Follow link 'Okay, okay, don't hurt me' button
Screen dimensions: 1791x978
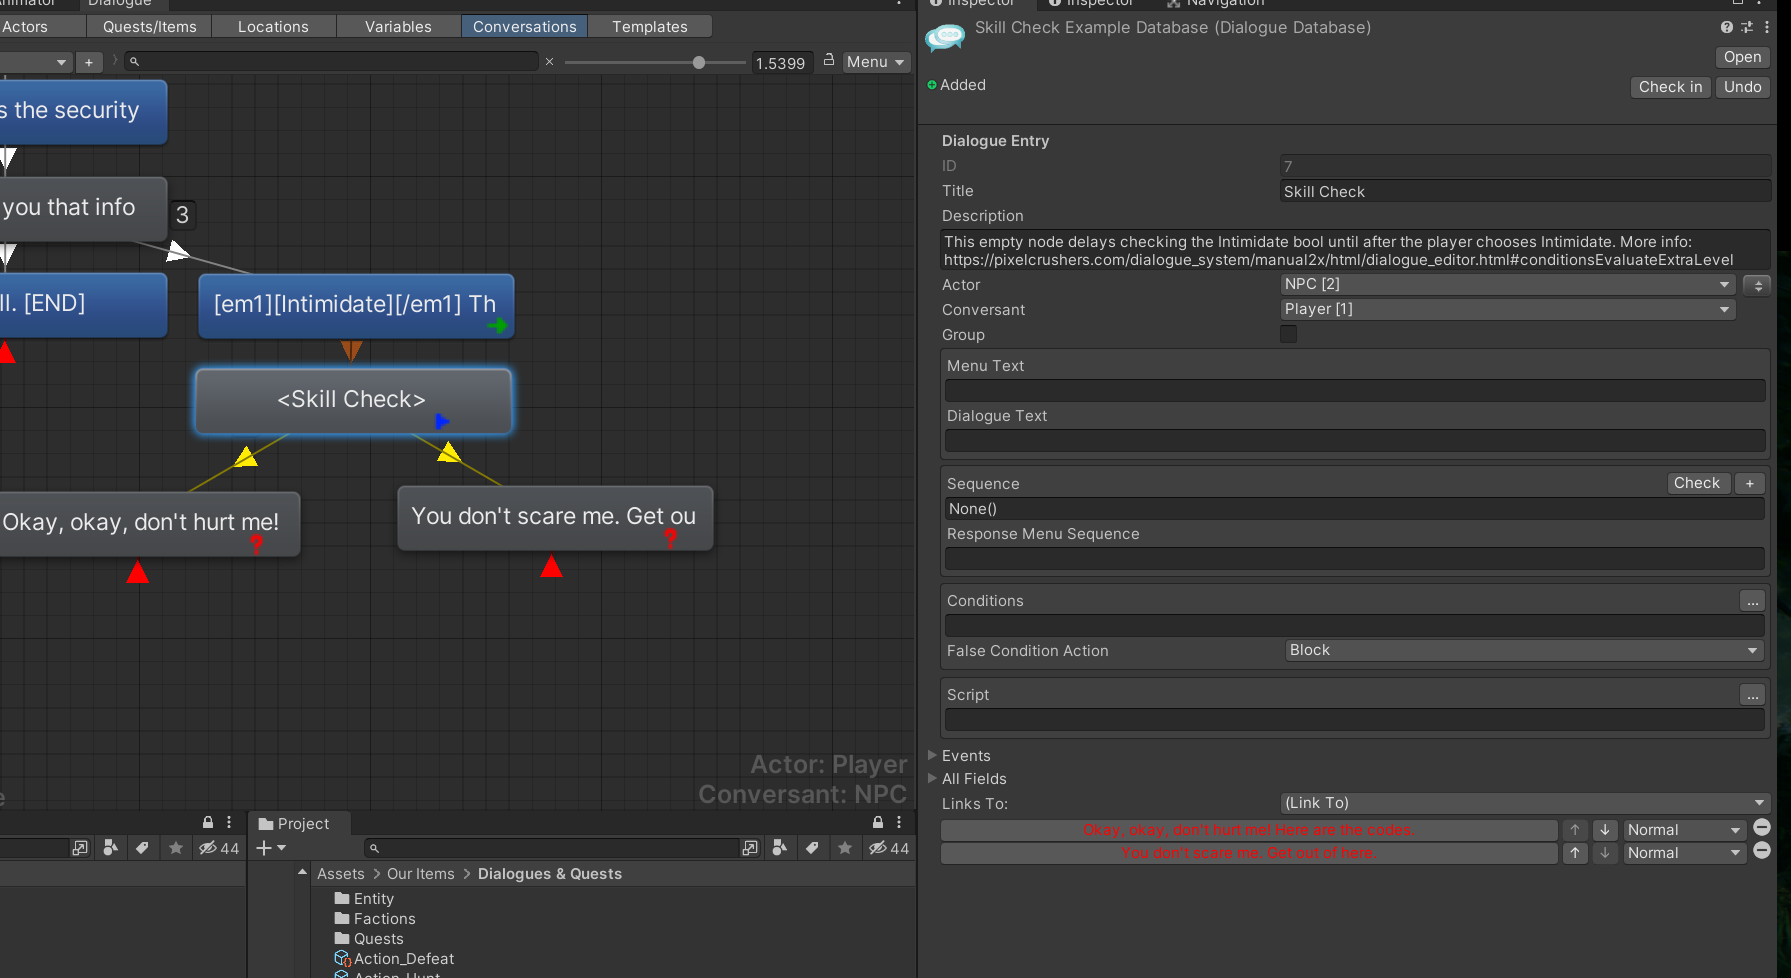click(x=1248, y=830)
